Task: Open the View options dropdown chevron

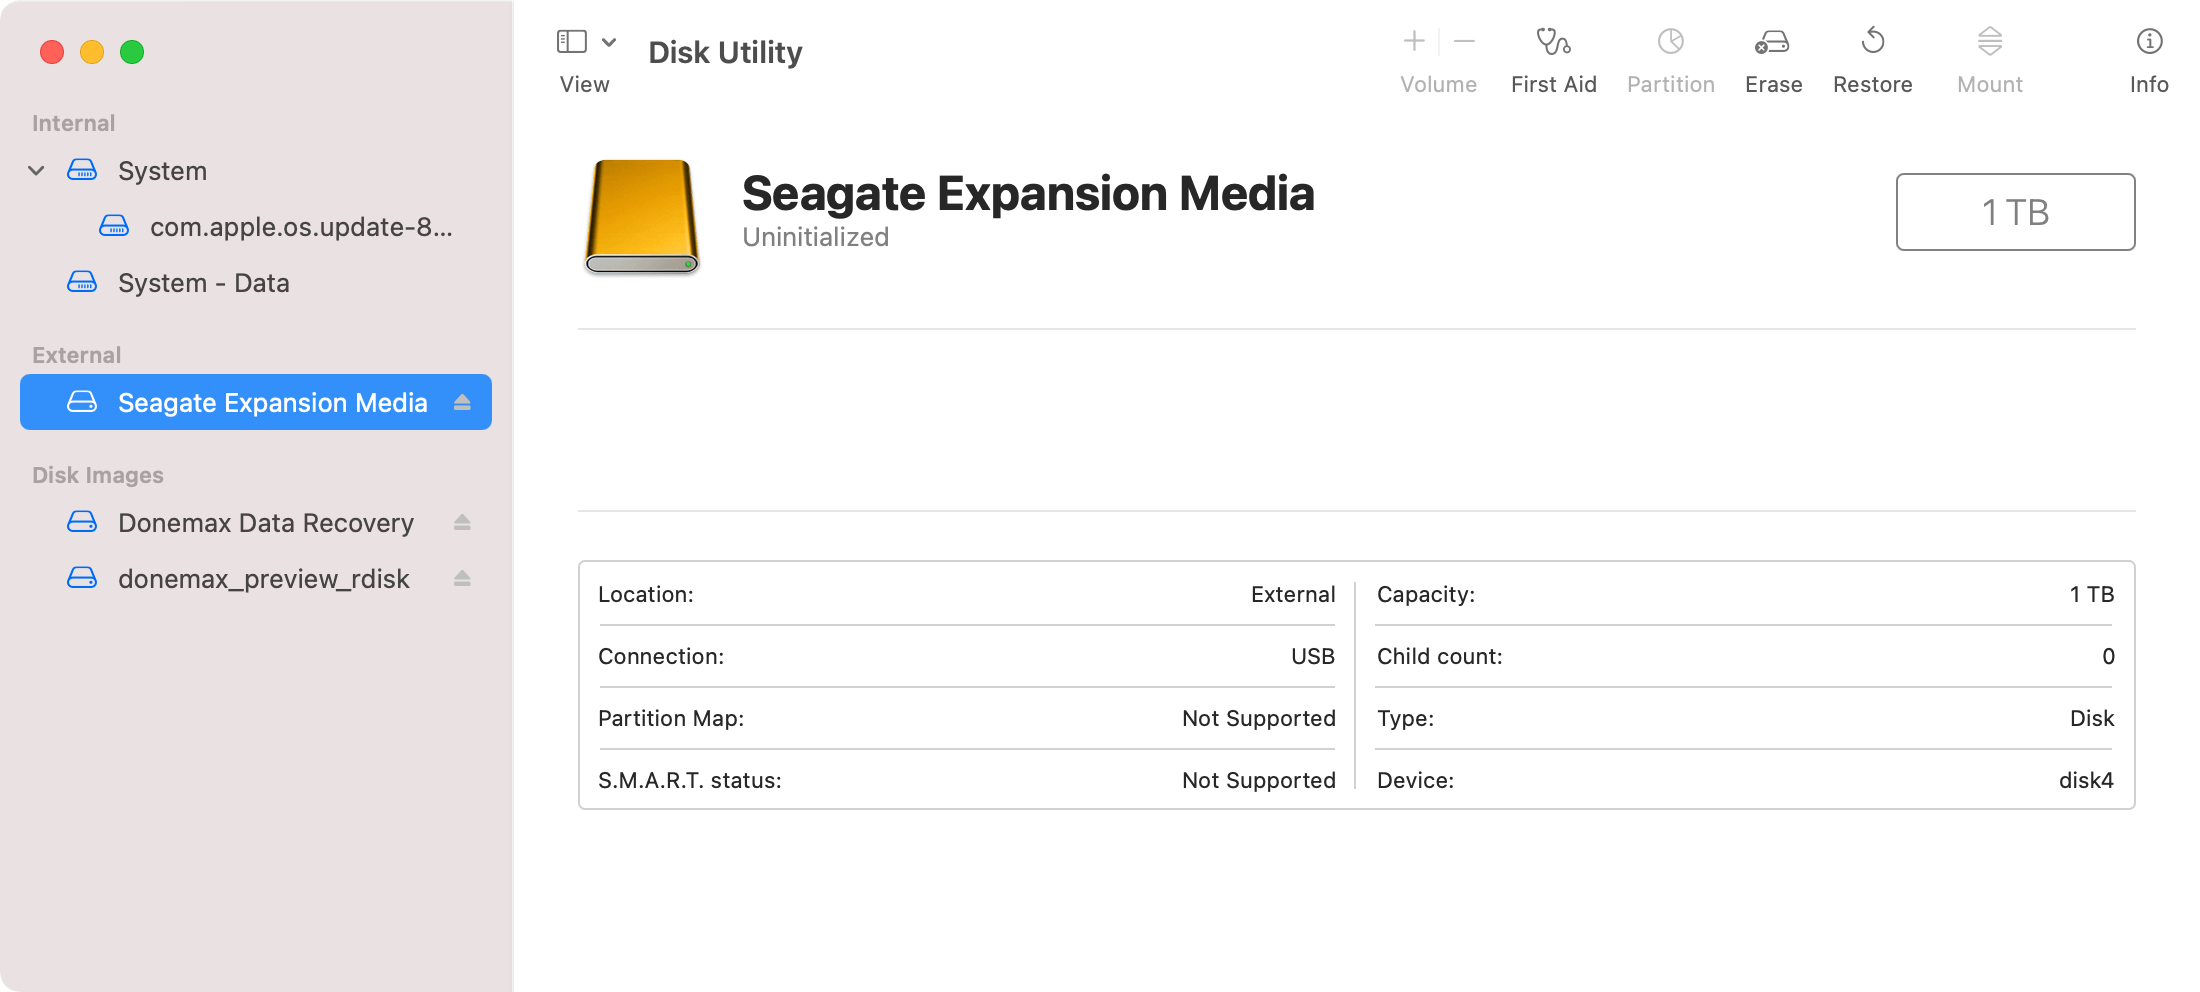Action: click(610, 43)
